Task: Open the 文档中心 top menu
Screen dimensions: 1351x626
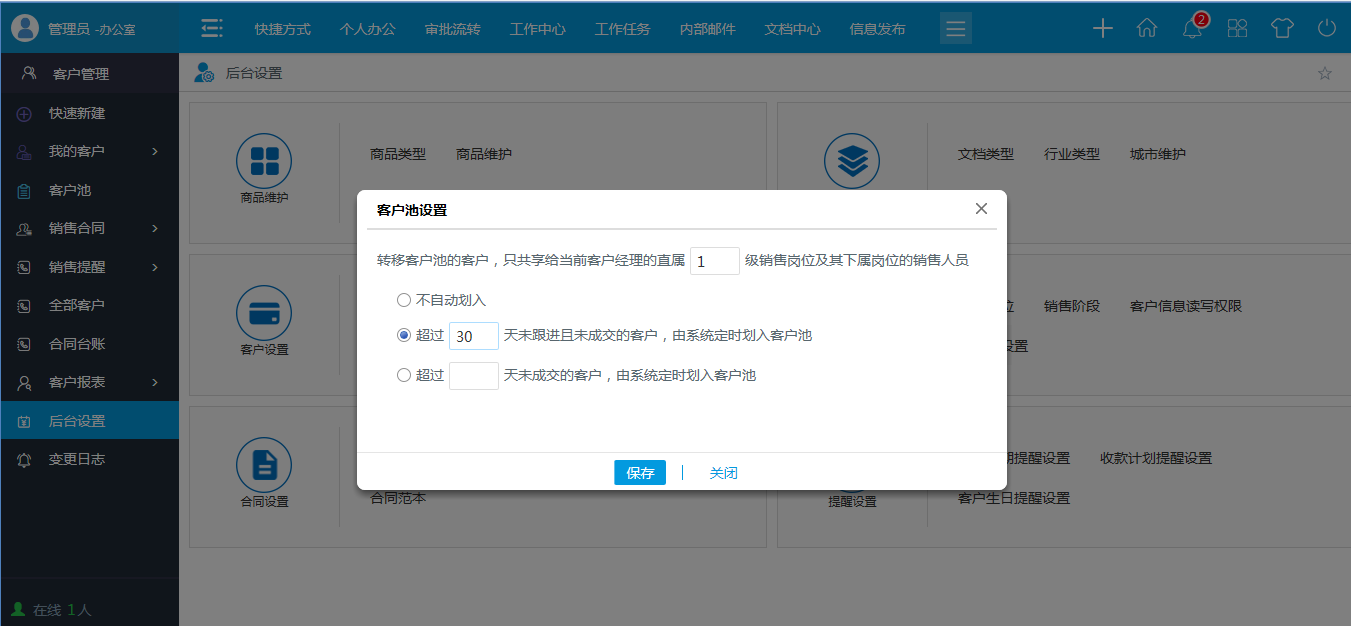Action: 792,29
